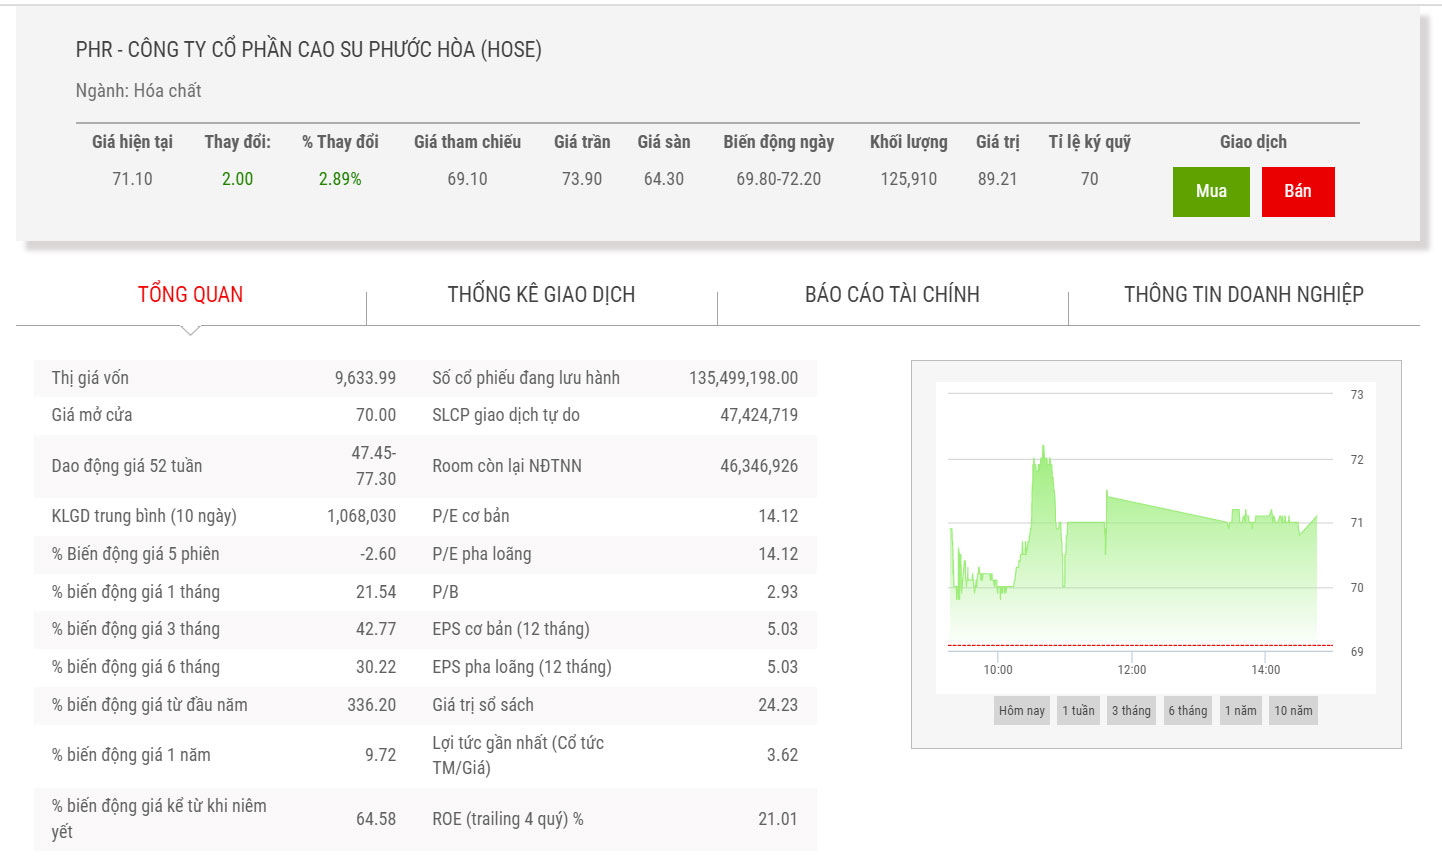The width and height of the screenshot is (1442, 868).
Task: Select the 1 năm chart period
Action: click(x=1240, y=711)
